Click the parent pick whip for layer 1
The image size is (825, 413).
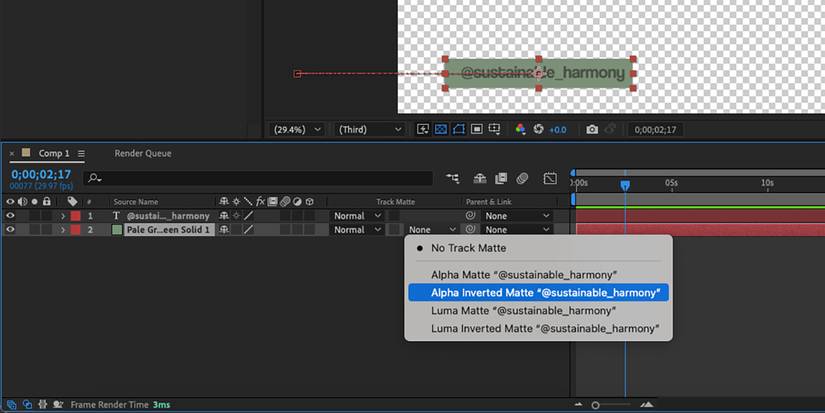point(470,216)
